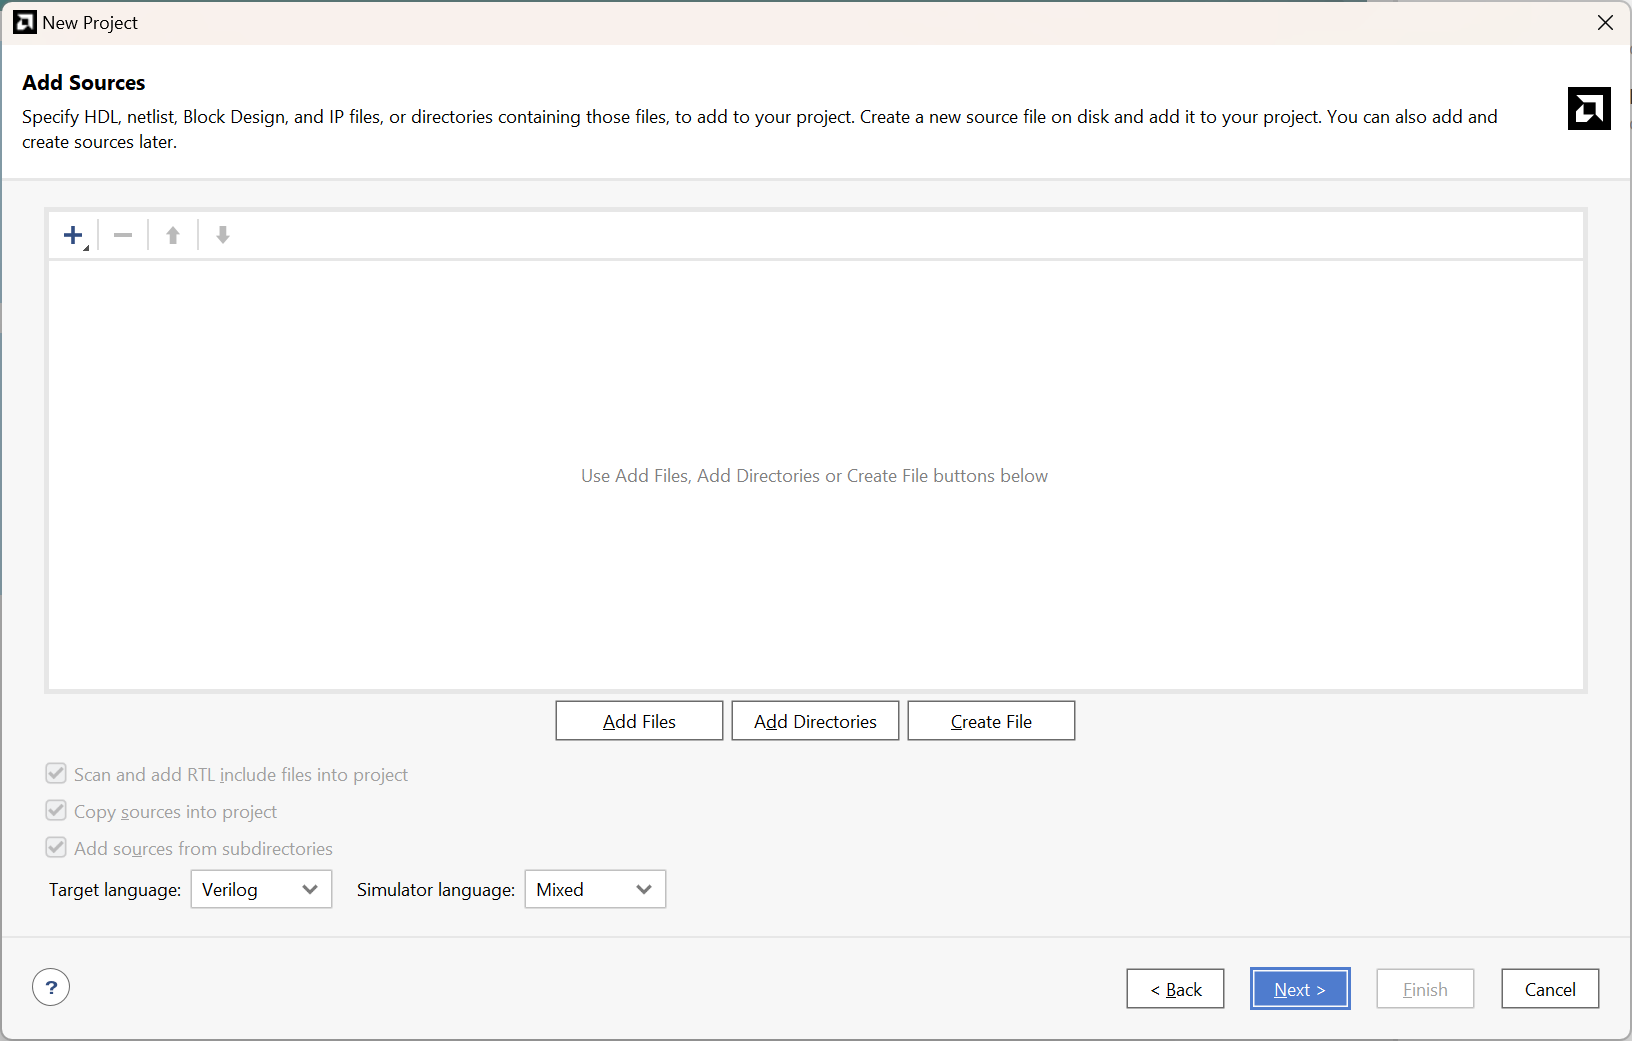The width and height of the screenshot is (1632, 1041).
Task: Click the Add Directories button
Action: (x=815, y=721)
